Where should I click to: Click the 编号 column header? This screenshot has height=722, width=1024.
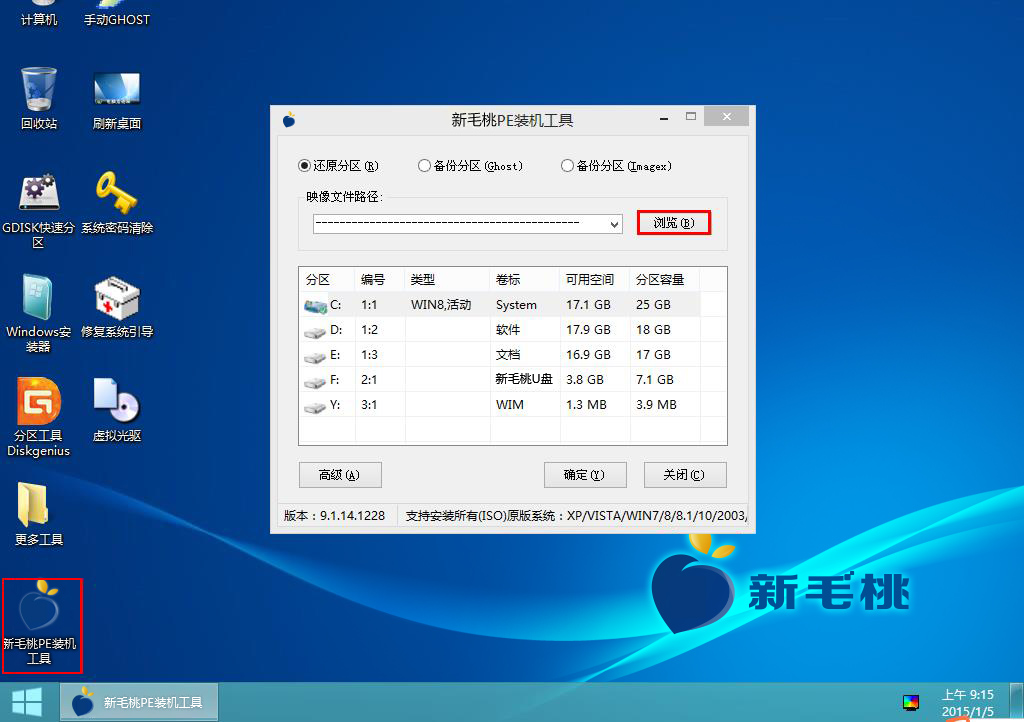coord(379,279)
